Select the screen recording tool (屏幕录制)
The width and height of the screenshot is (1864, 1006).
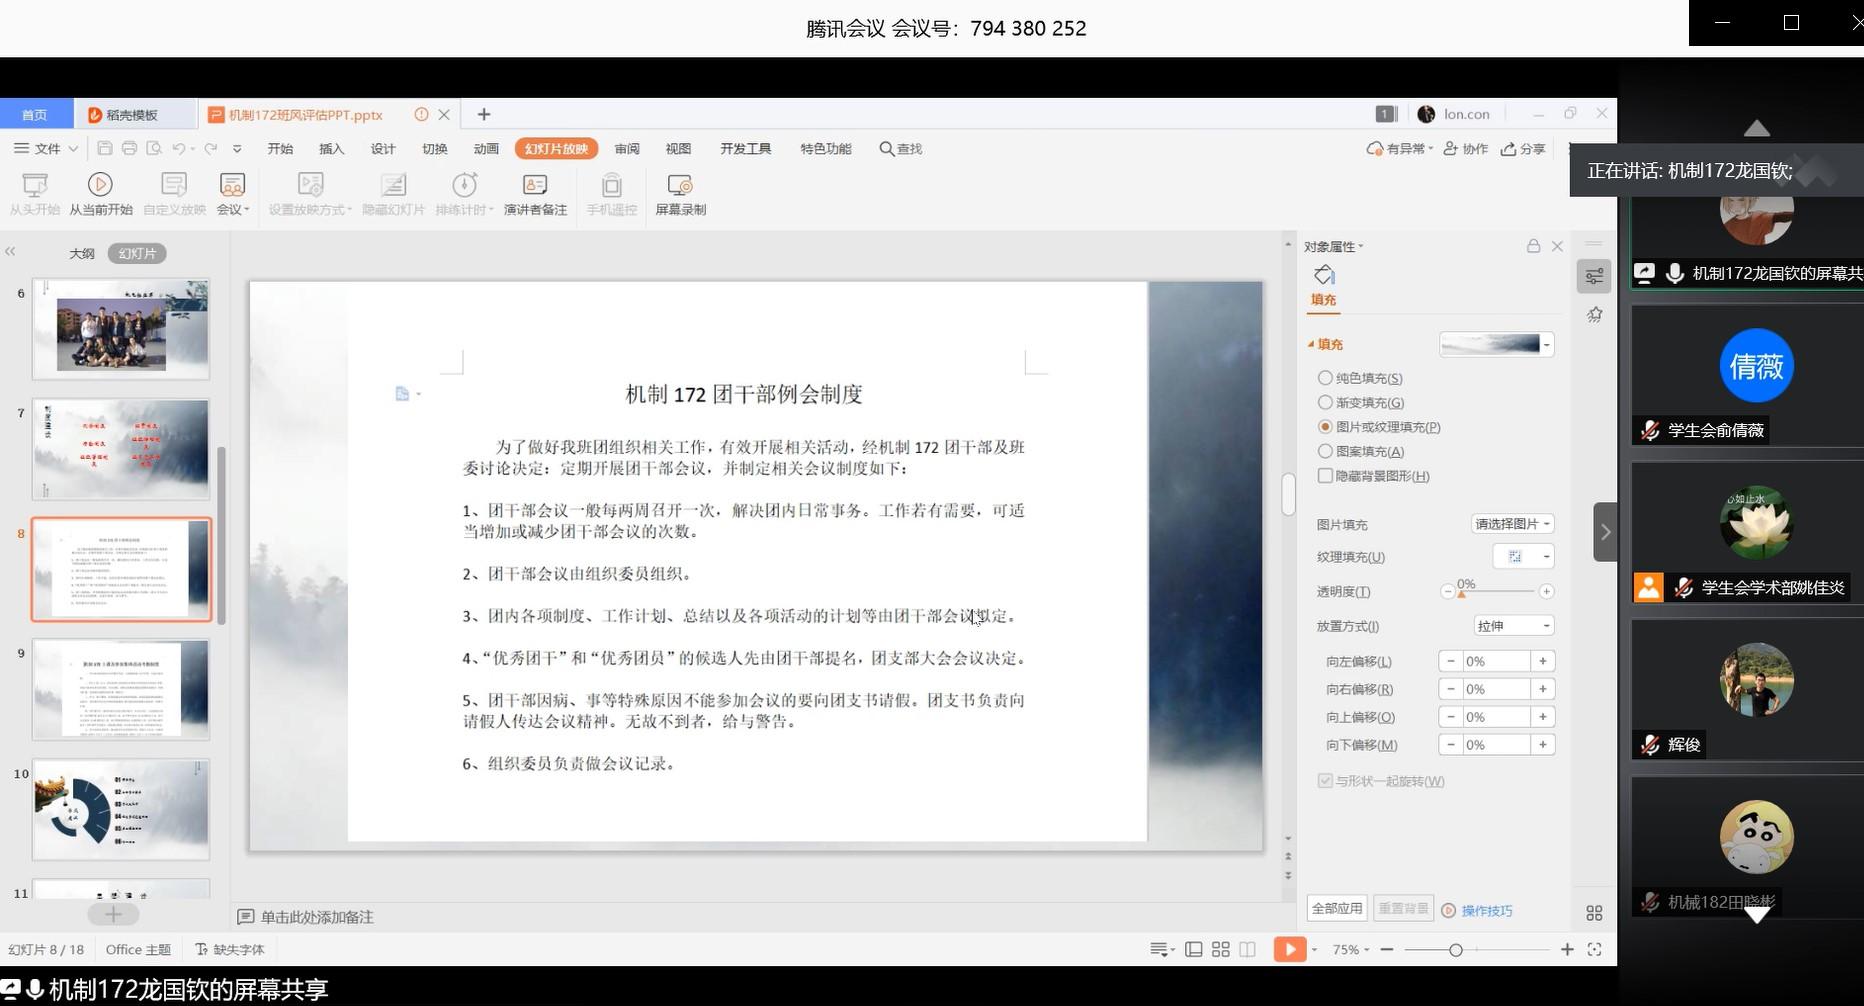coord(679,193)
